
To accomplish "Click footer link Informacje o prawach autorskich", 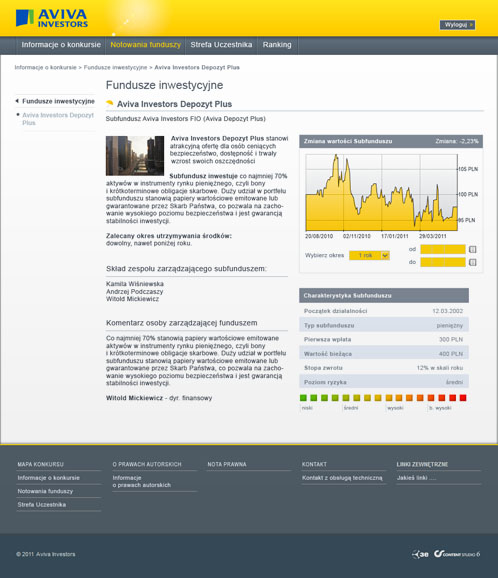I will (142, 481).
